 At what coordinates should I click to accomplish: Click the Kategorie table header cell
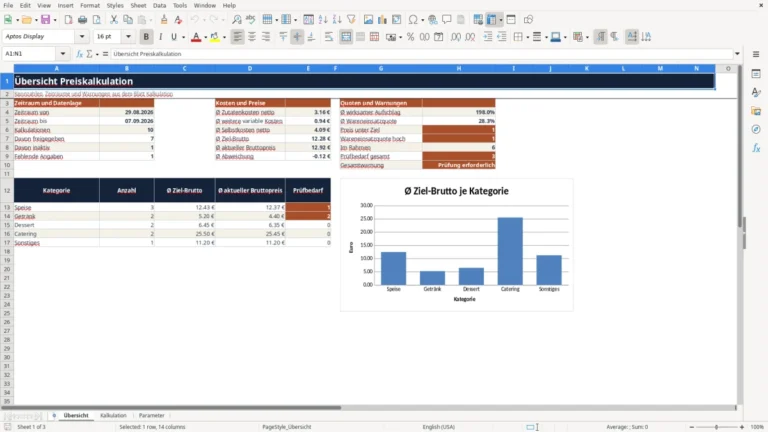tap(56, 191)
